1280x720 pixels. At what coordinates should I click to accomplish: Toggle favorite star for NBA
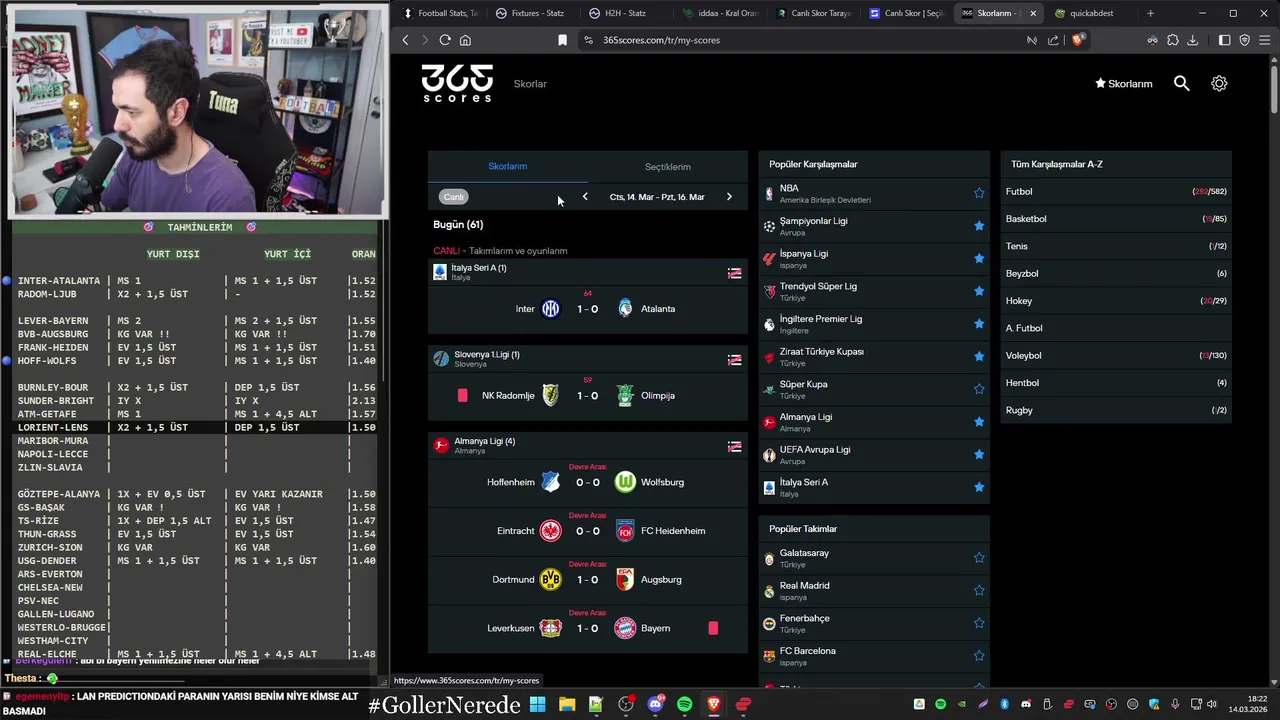pos(979,193)
